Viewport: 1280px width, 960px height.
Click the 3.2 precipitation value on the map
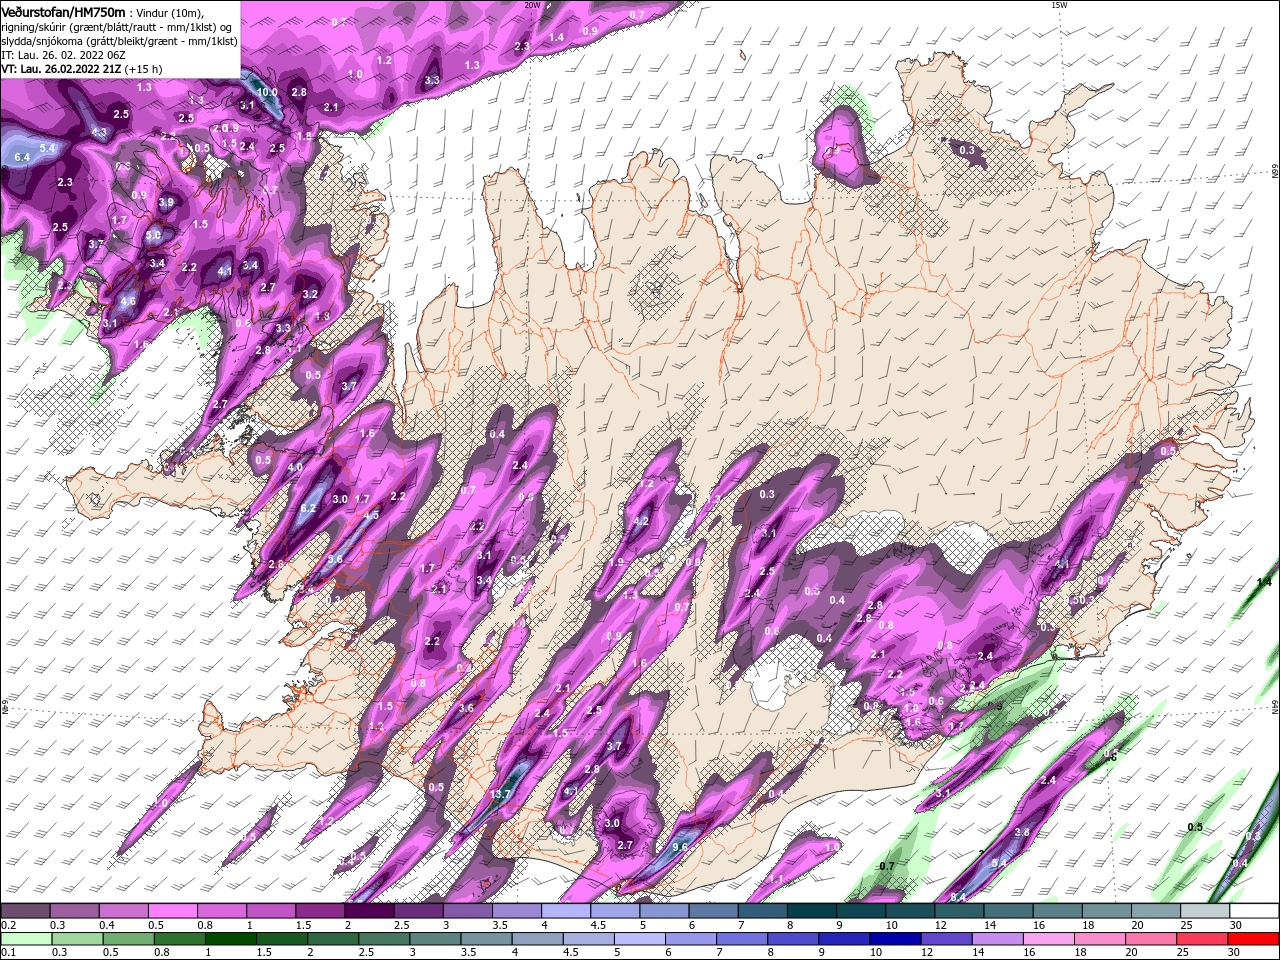(x=310, y=294)
